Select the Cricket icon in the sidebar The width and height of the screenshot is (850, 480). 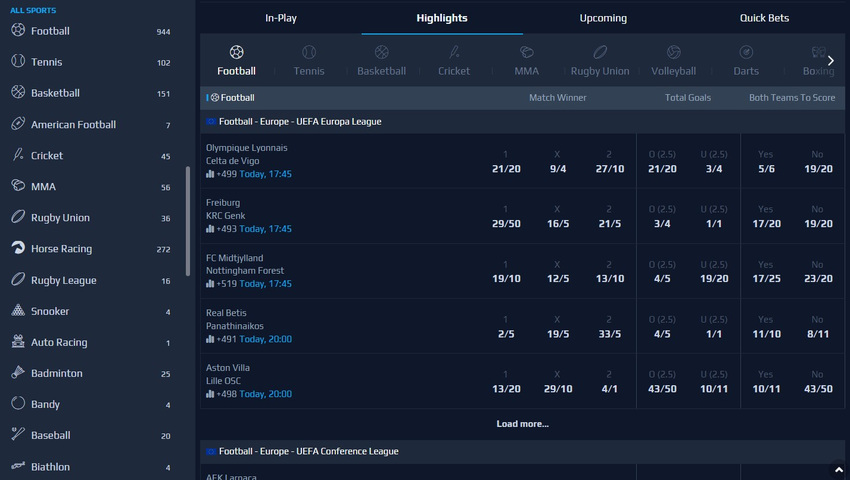18,154
